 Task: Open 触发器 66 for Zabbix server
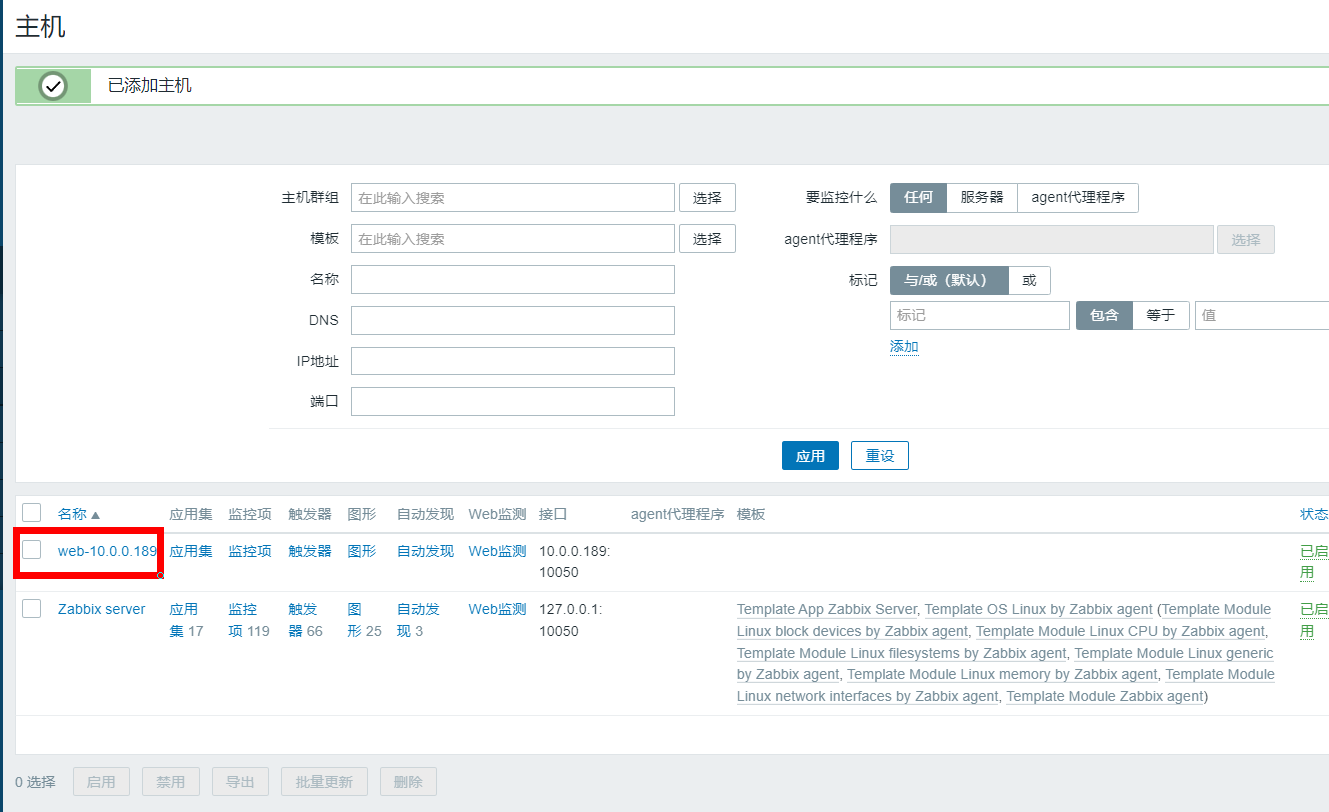coord(305,620)
